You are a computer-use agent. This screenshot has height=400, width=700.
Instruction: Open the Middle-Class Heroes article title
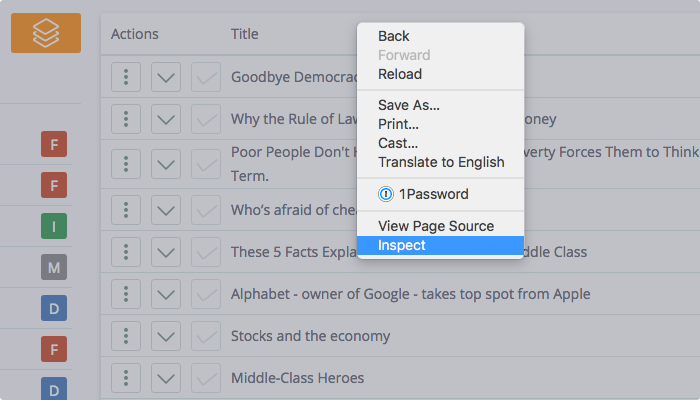(x=297, y=378)
